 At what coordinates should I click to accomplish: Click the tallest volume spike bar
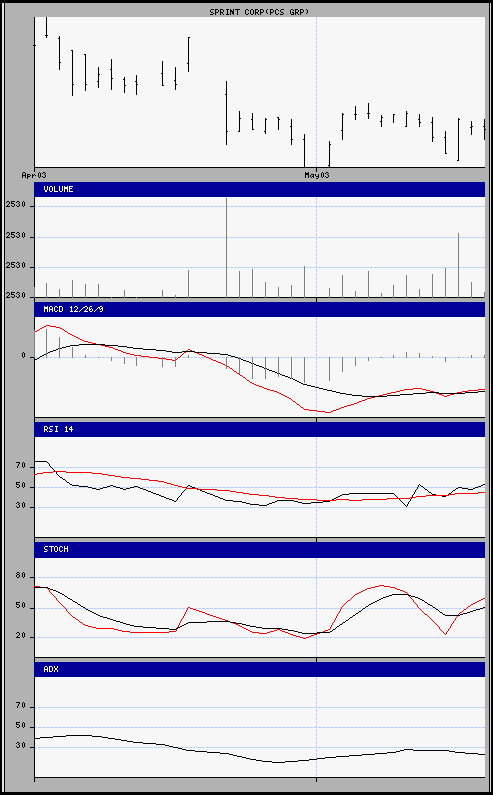226,248
